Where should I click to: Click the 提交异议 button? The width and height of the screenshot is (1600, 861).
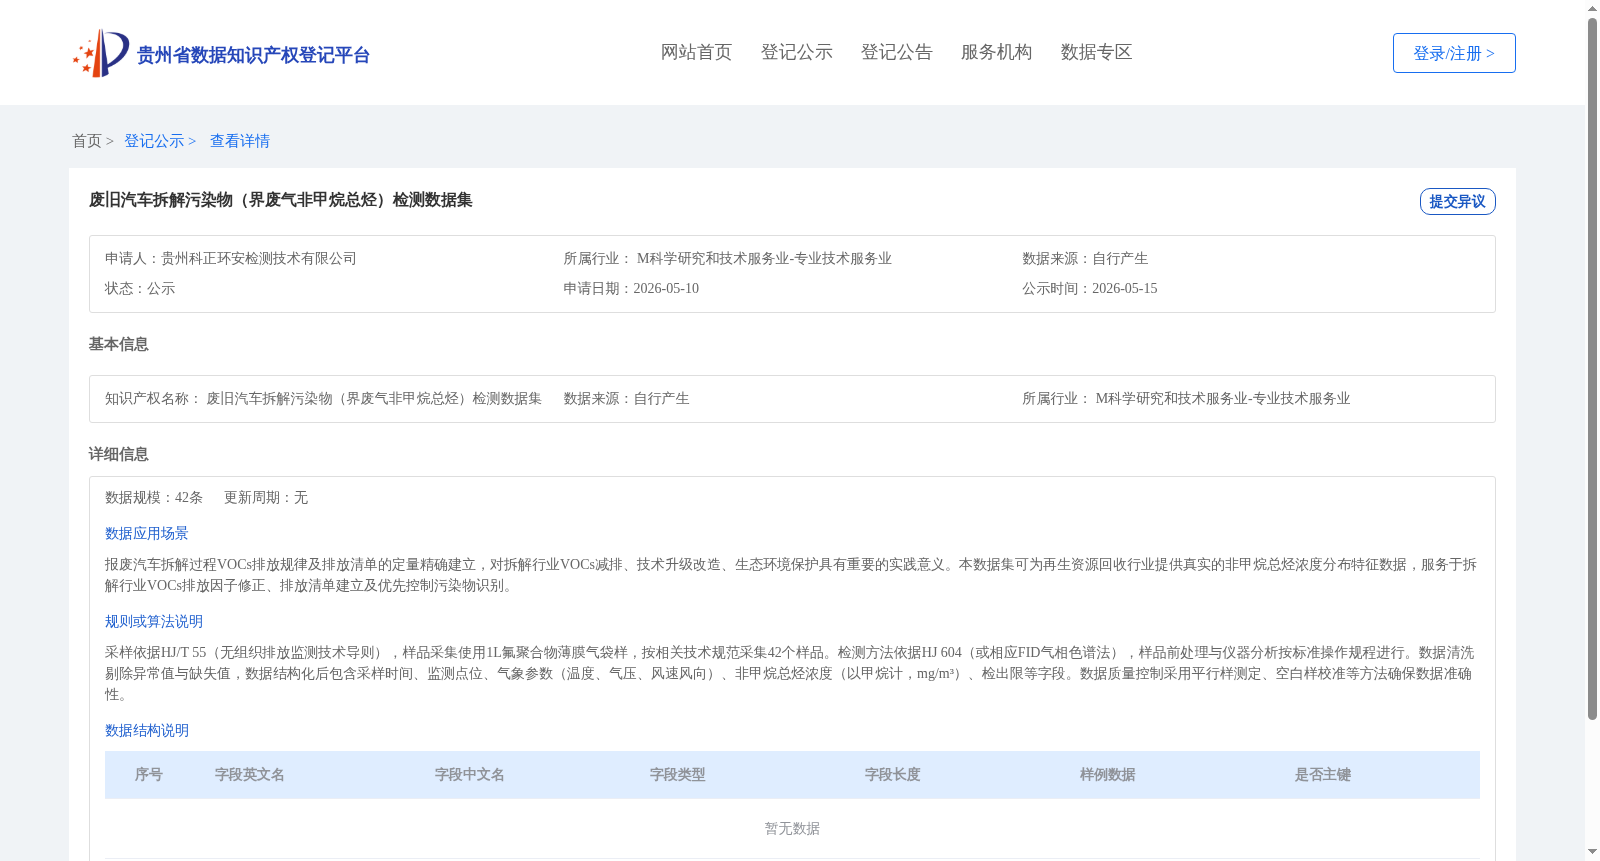pyautogui.click(x=1457, y=201)
